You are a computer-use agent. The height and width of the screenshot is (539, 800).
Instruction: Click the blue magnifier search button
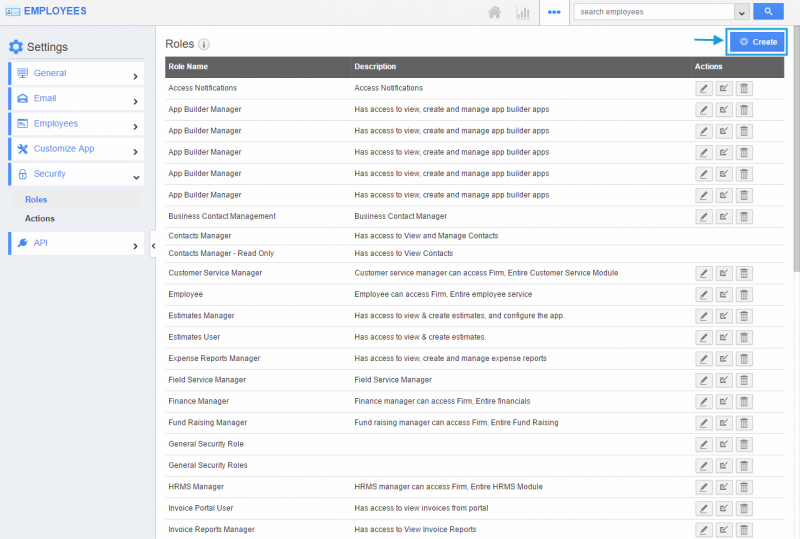pyautogui.click(x=768, y=12)
